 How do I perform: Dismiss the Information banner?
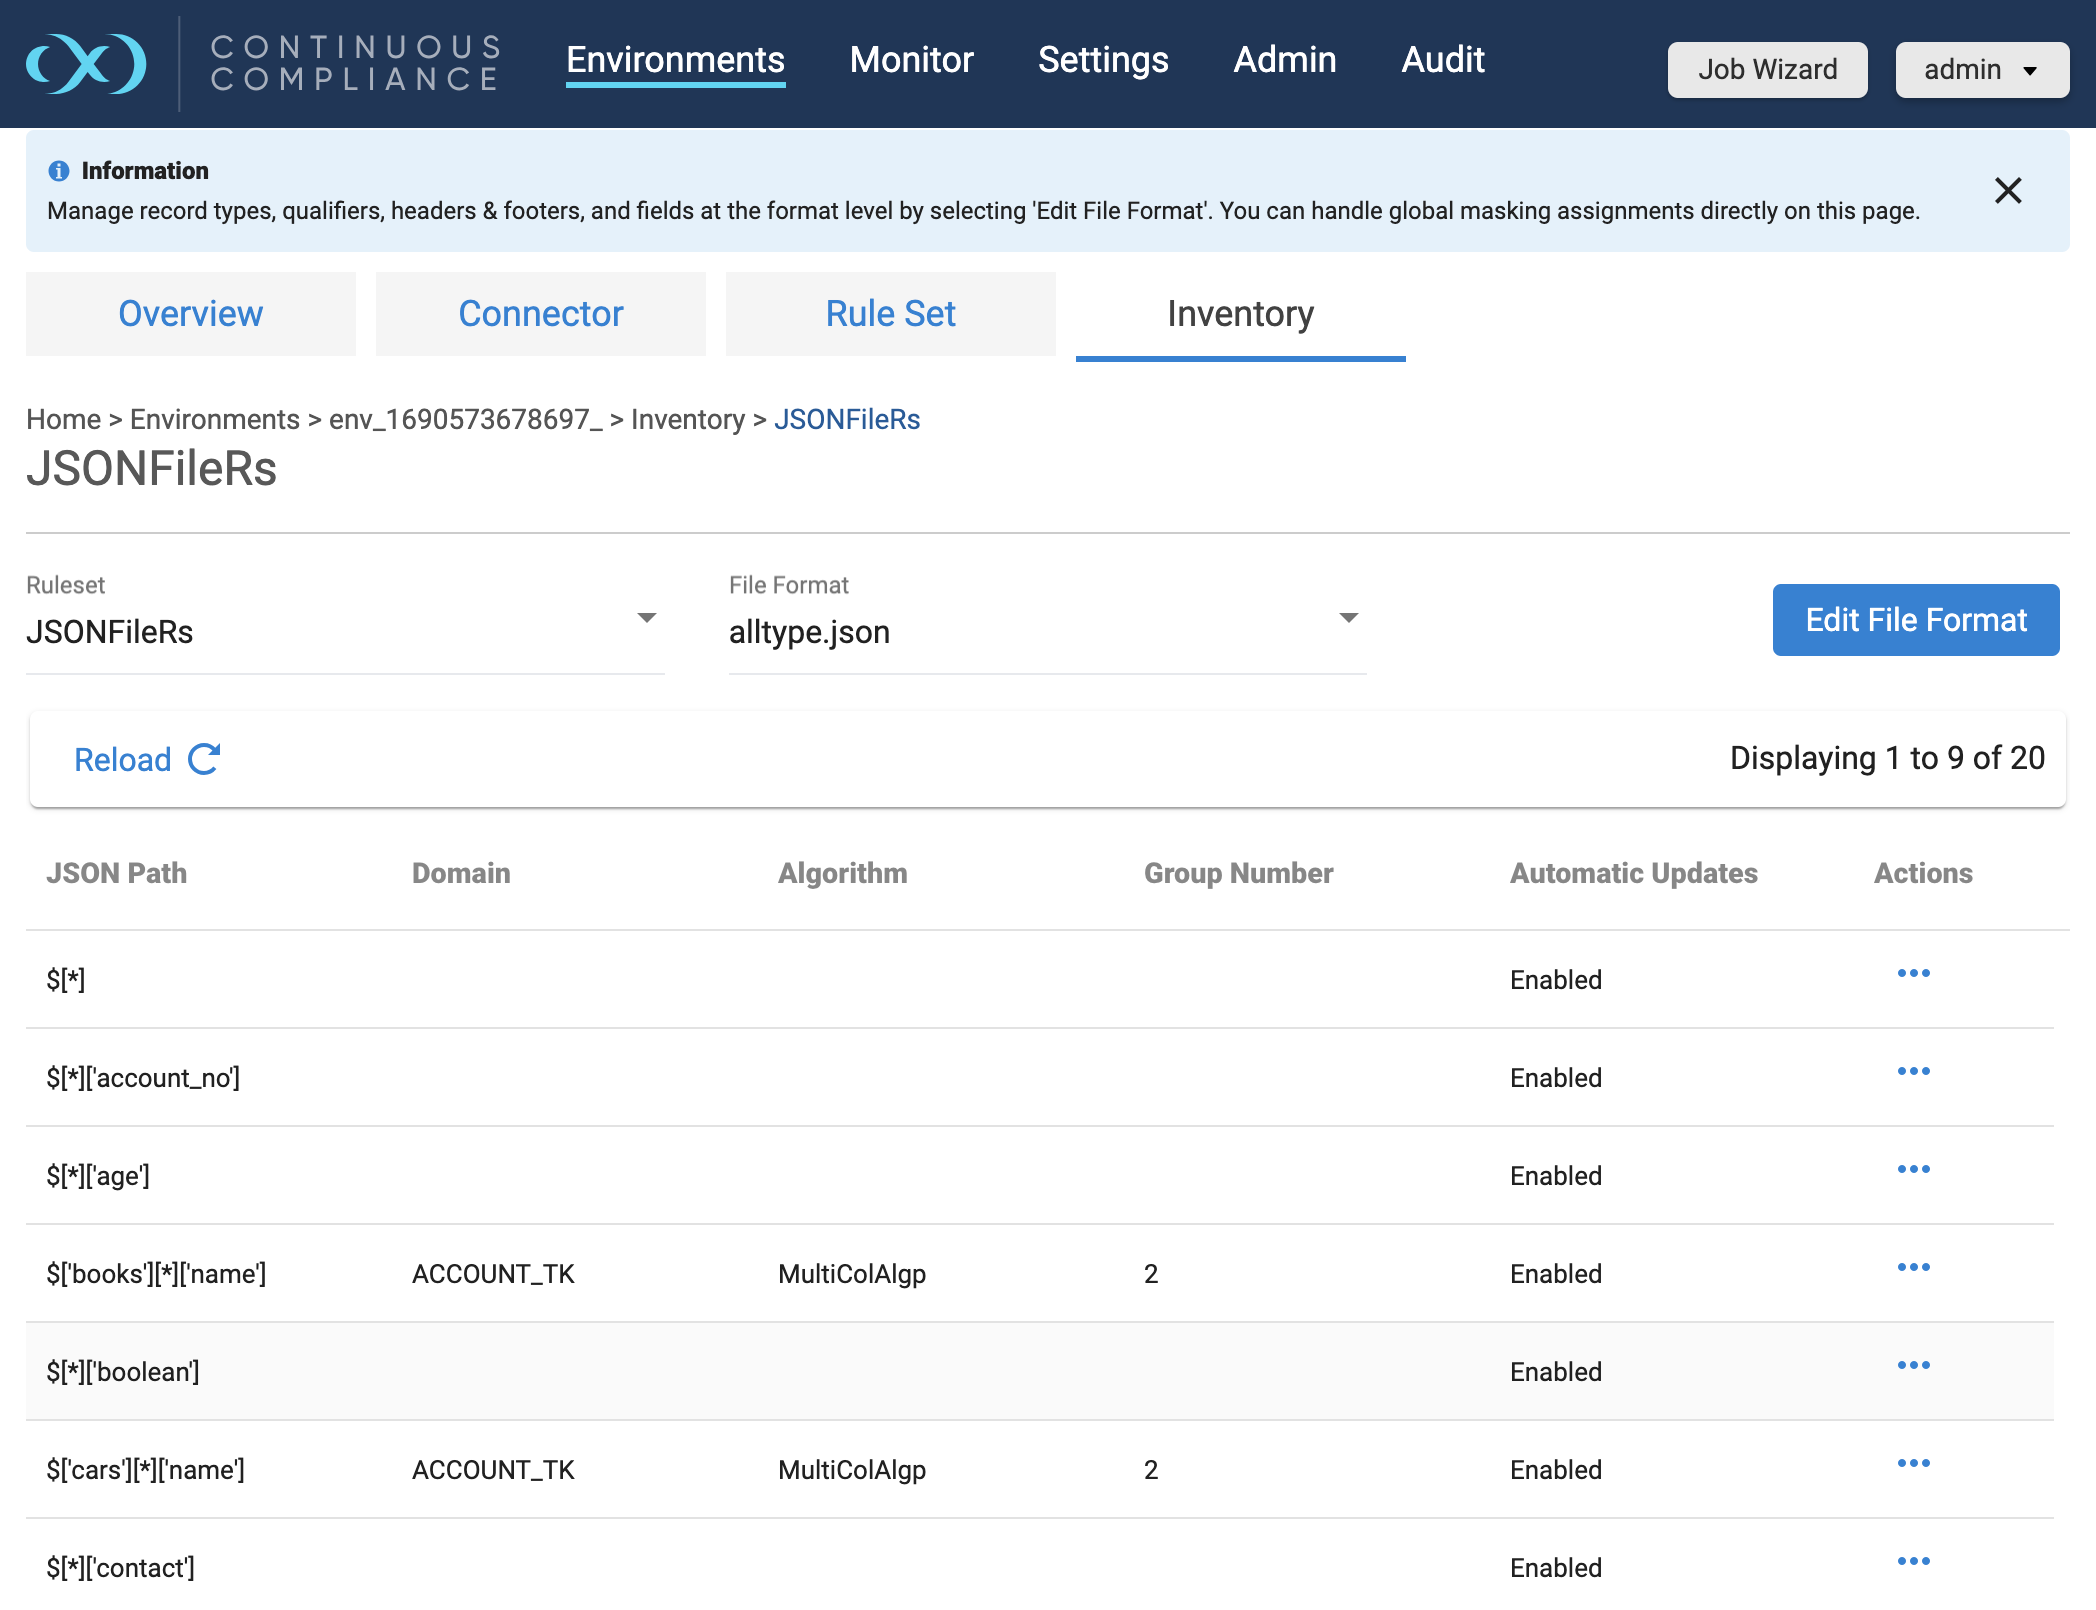(2007, 191)
